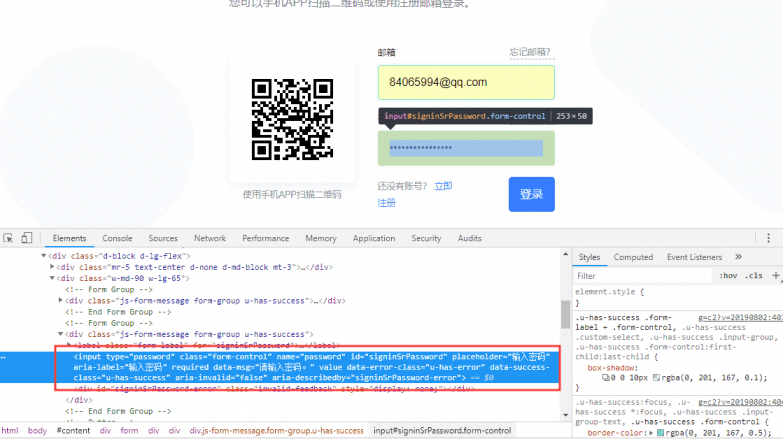The height and width of the screenshot is (439, 783).
Task: Click the 邮箱 field label
Action: 387,52
